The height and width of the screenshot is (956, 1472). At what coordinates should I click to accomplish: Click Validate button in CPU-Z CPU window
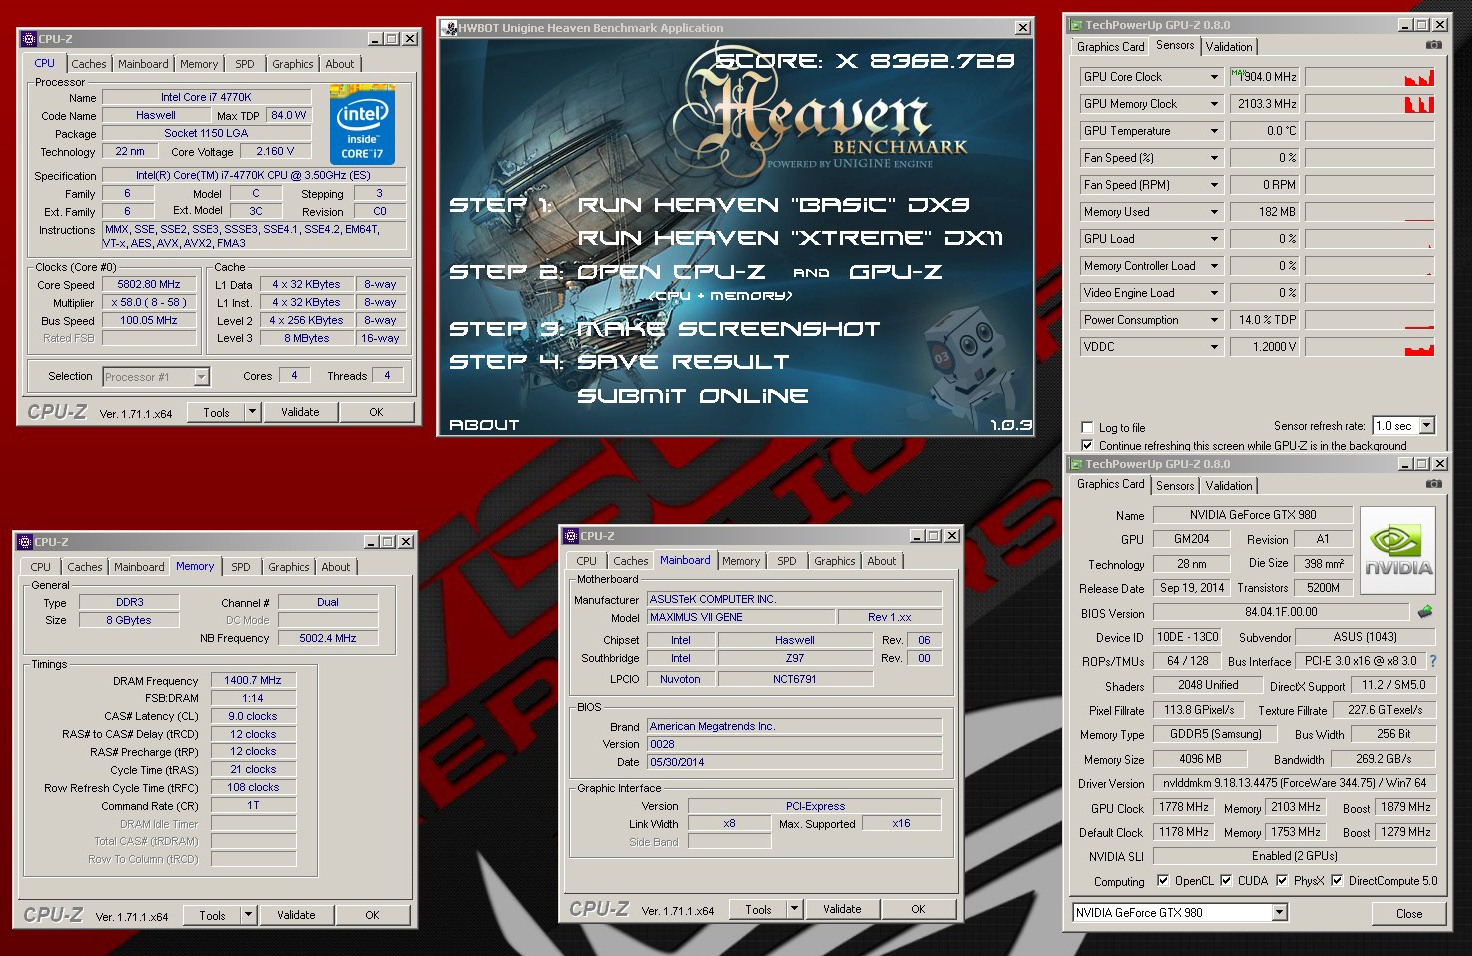point(300,412)
